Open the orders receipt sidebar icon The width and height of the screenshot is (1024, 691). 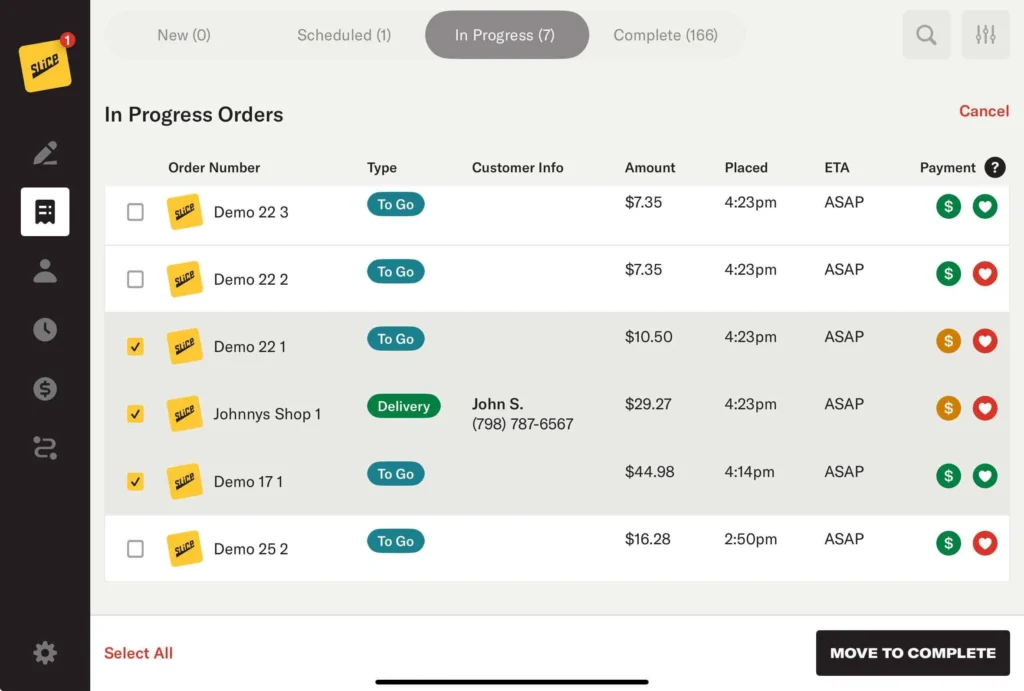[x=45, y=212]
